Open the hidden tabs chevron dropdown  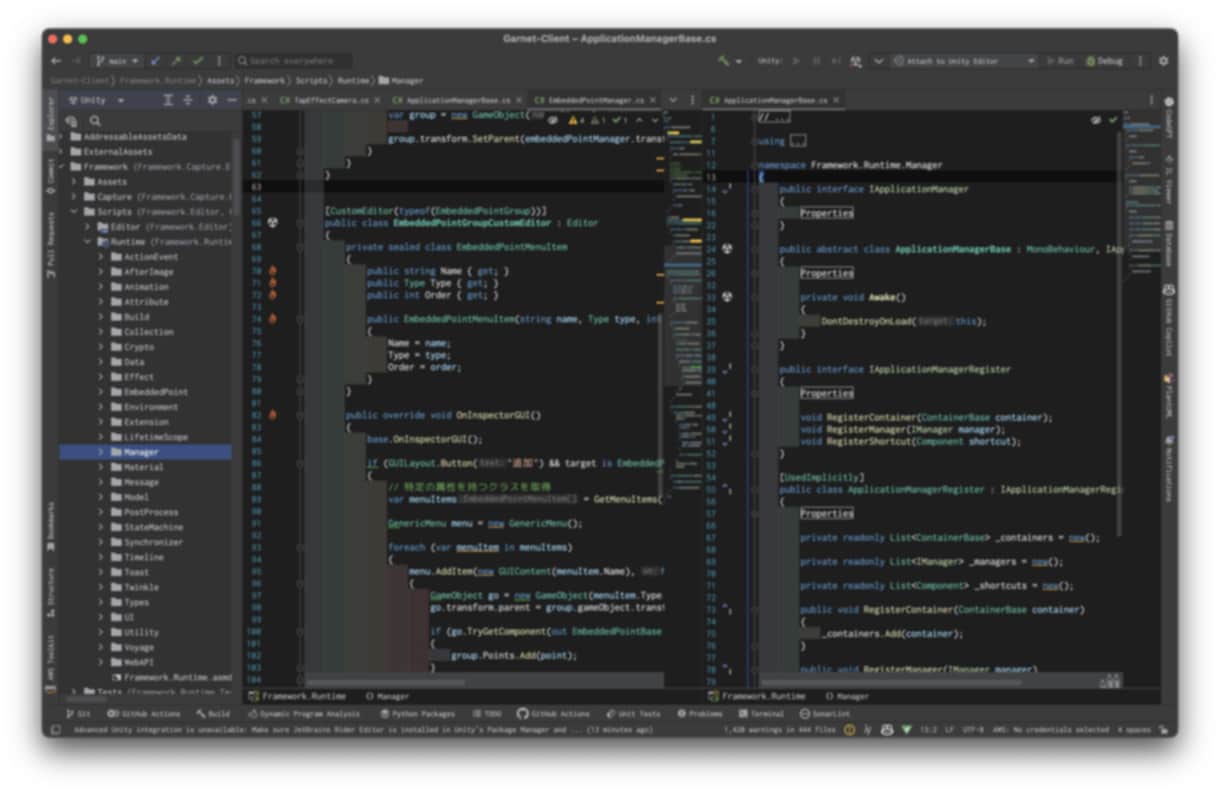(673, 100)
